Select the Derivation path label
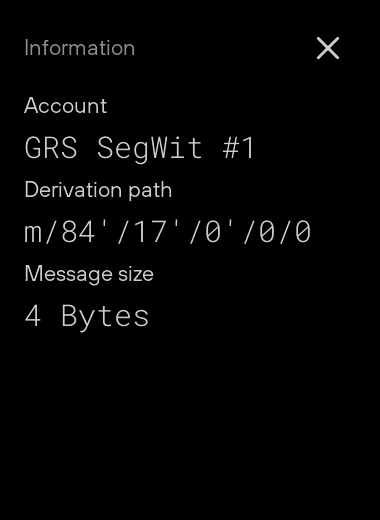 (x=98, y=190)
